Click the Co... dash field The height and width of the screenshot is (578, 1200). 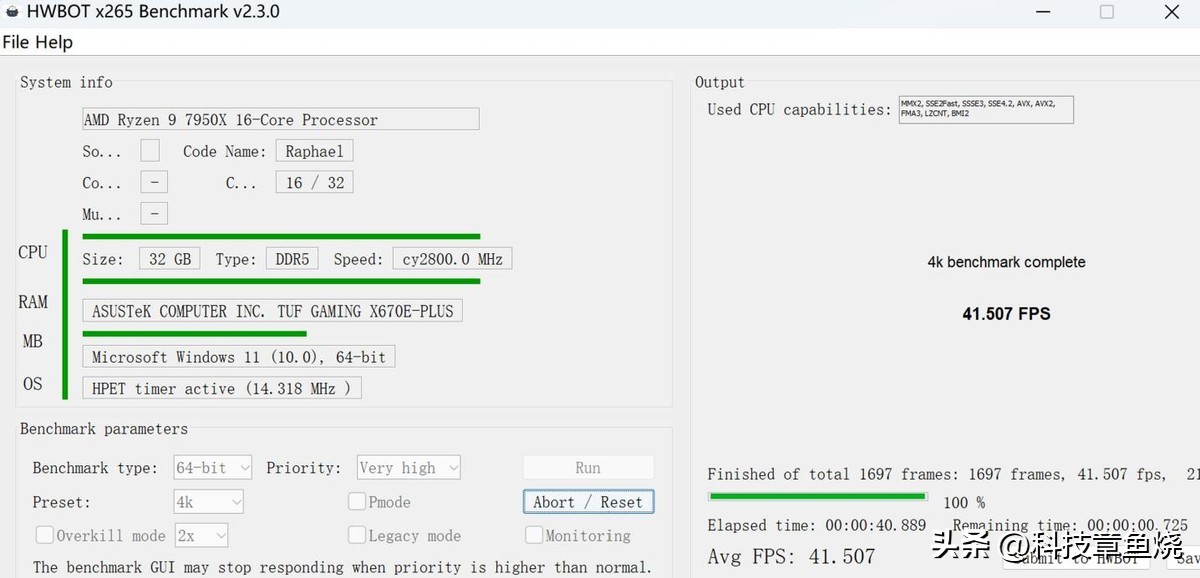154,183
